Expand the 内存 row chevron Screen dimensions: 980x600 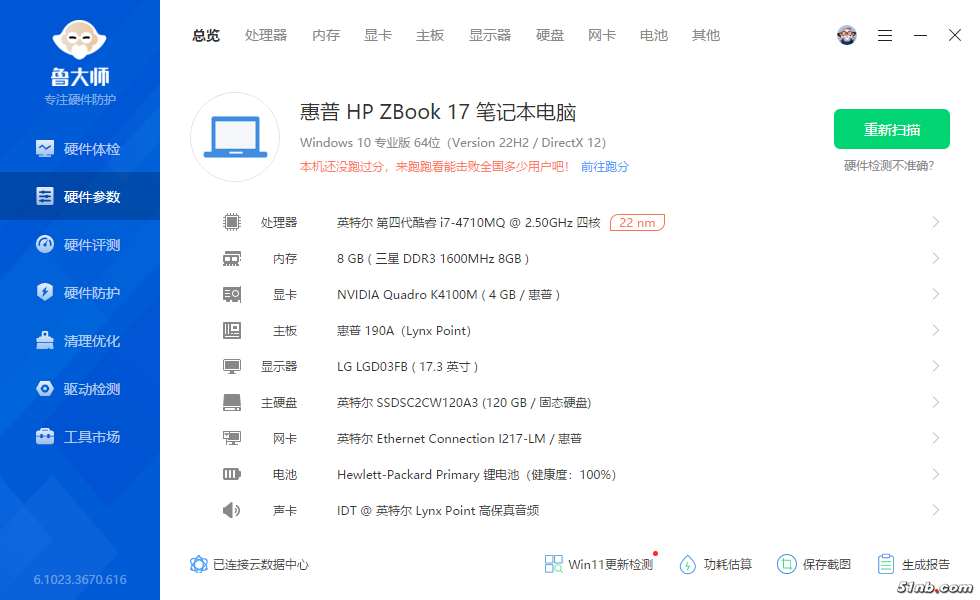936,258
